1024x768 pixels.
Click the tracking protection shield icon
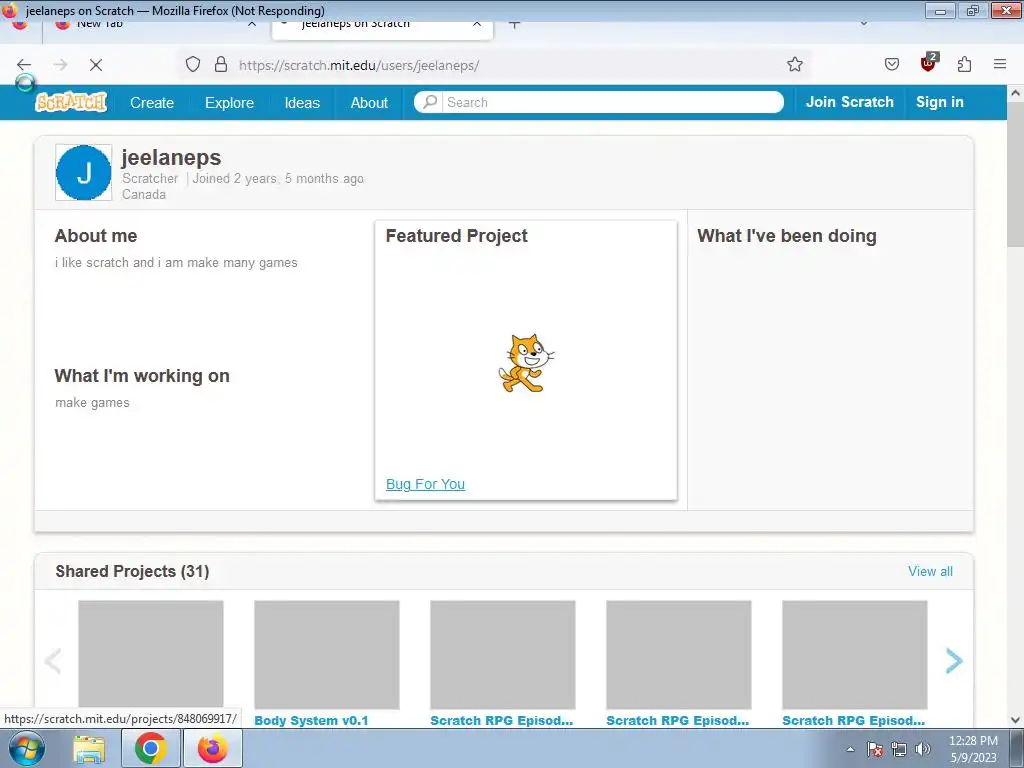193,64
